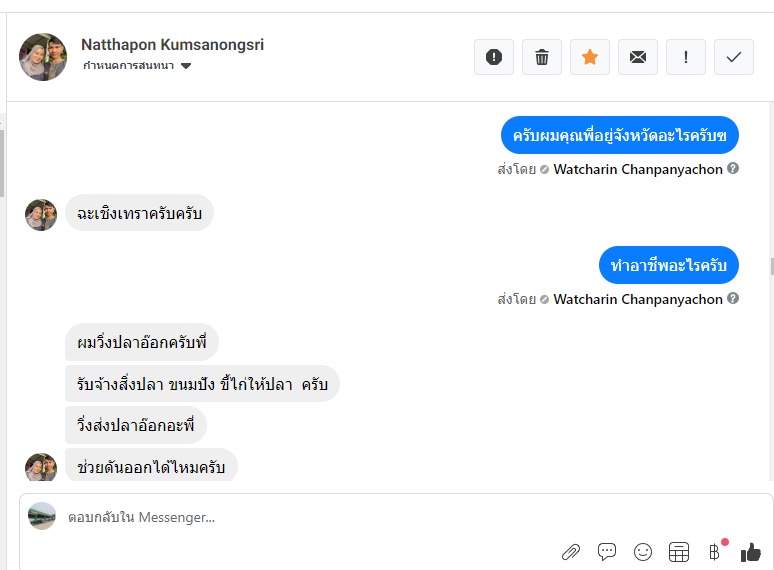Open saved replies speech bubble icon
774x570 pixels.
tap(607, 551)
